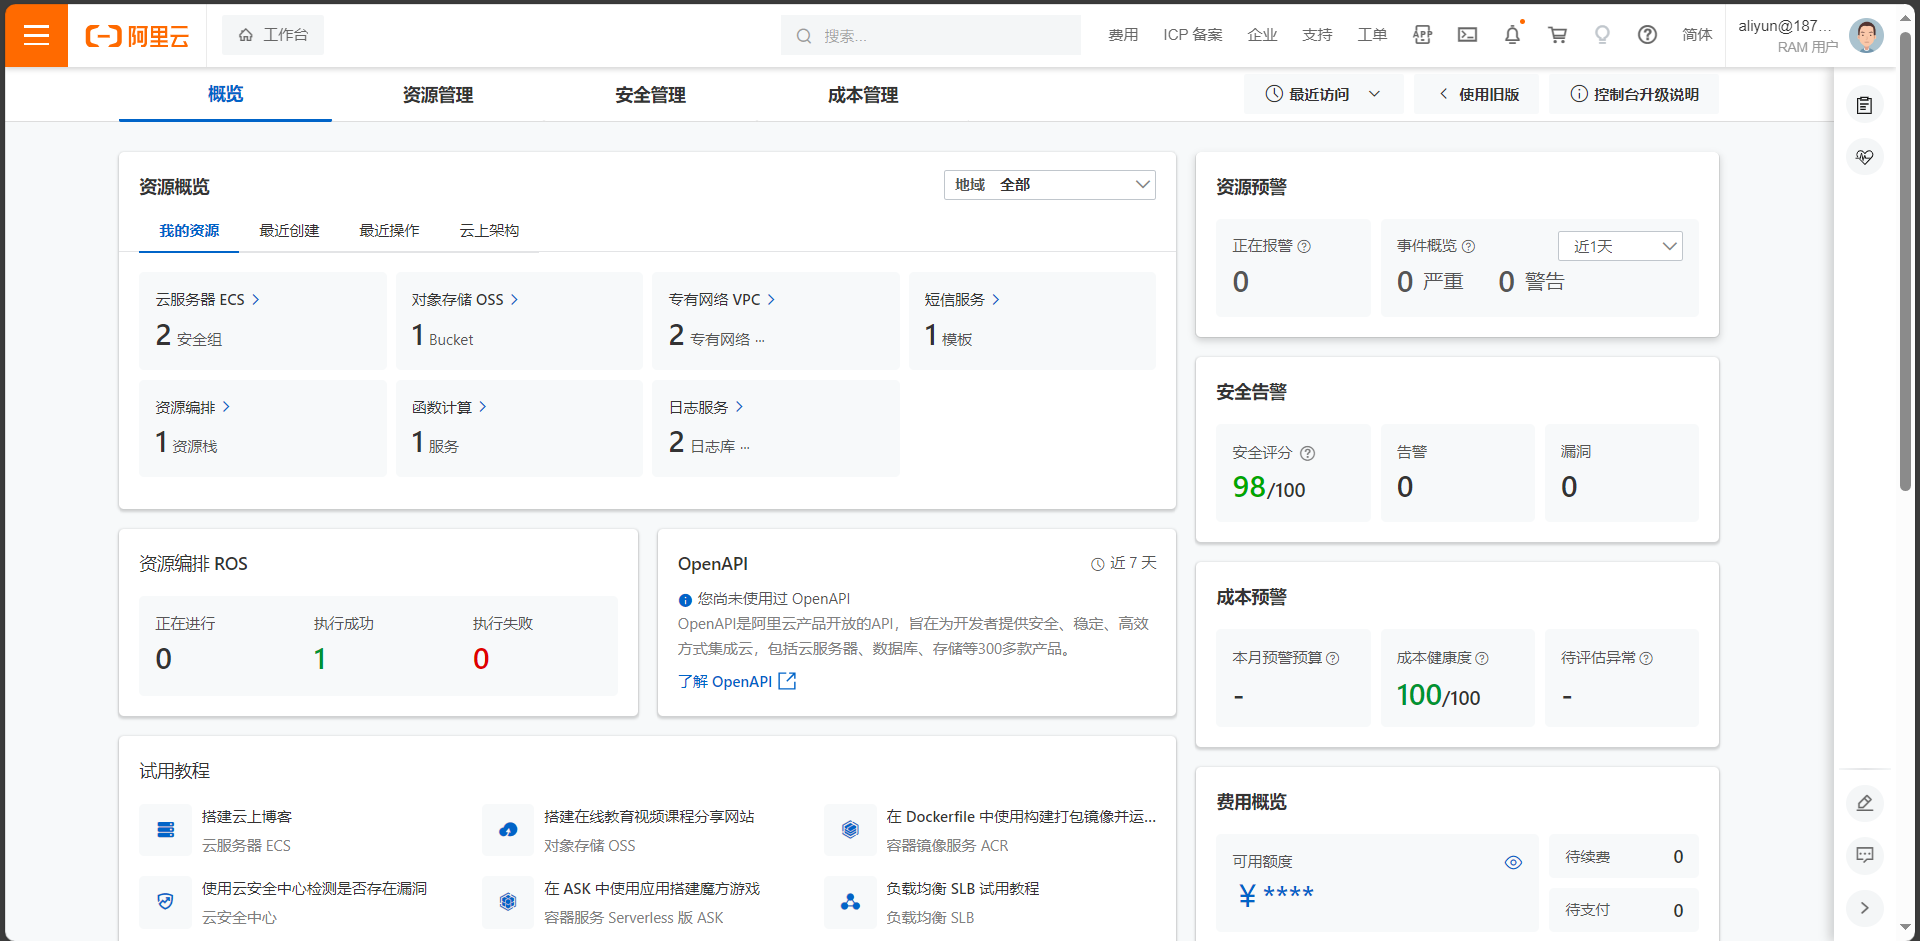Open the 支持 menu

tap(1317, 35)
